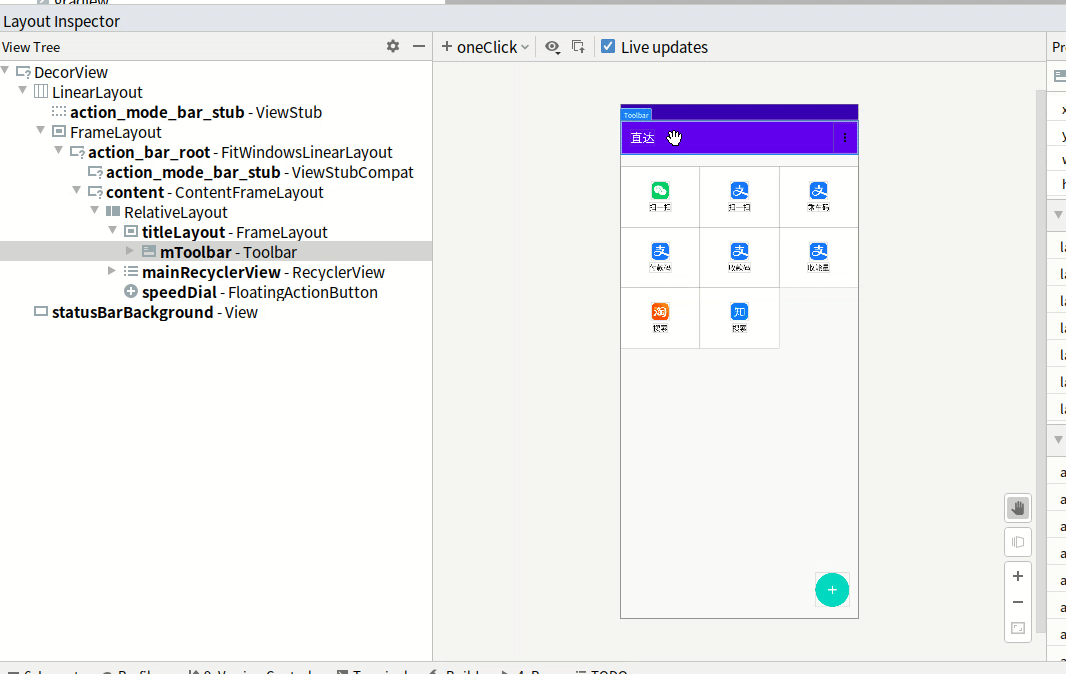Collapse the content node arrow
This screenshot has width=1066, height=674.
[x=77, y=190]
